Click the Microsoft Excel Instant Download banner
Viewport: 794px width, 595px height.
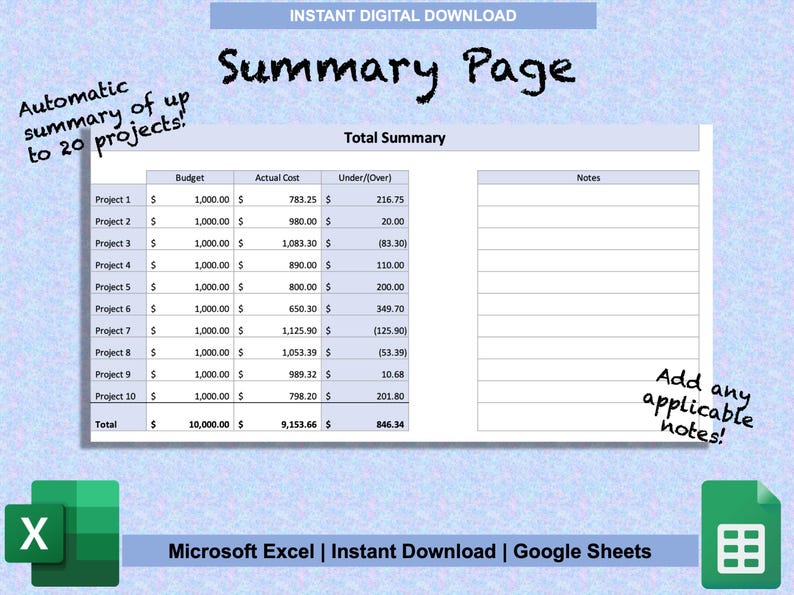(x=410, y=551)
